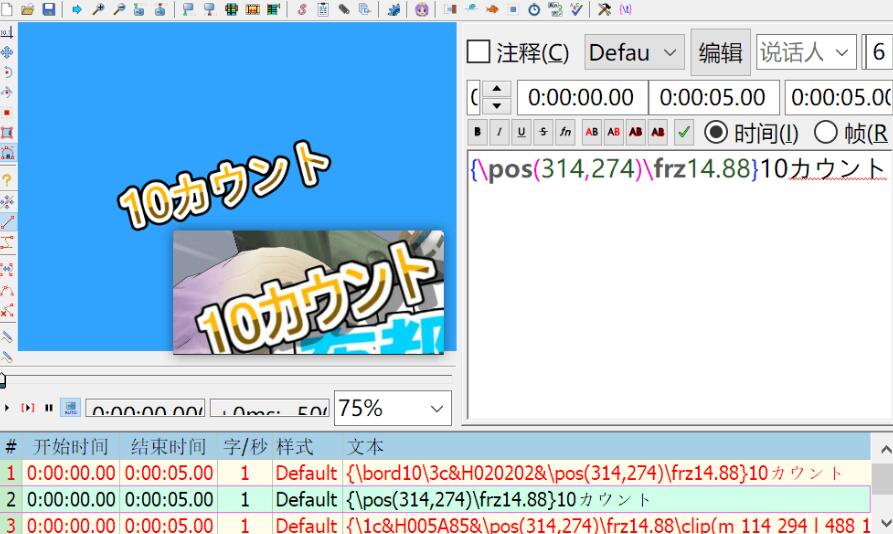Image resolution: width=893 pixels, height=534 pixels.
Task: Open a subtitle file with folder icon
Action: pyautogui.click(x=27, y=9)
